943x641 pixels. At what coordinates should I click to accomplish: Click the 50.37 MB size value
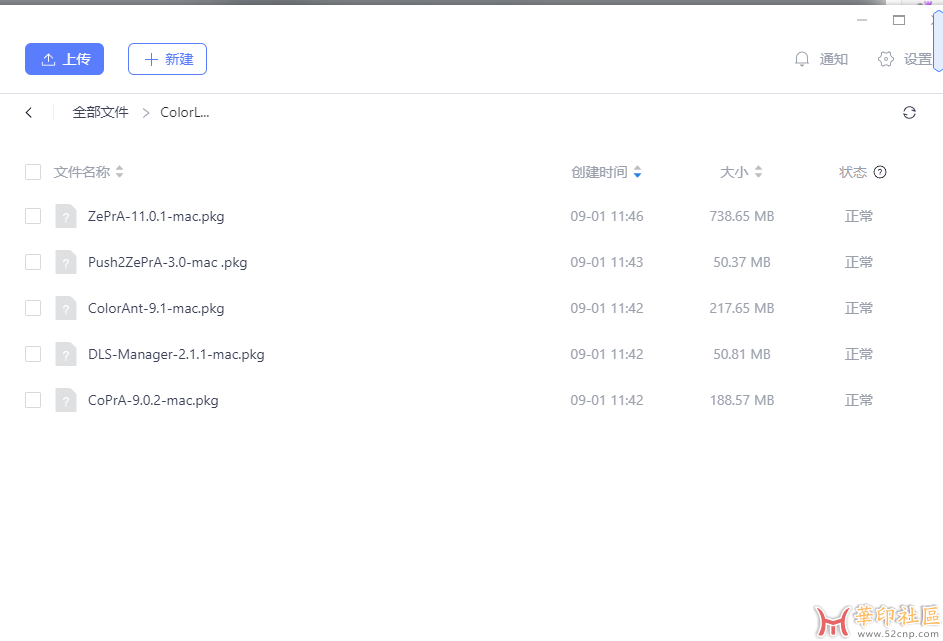pyautogui.click(x=742, y=262)
